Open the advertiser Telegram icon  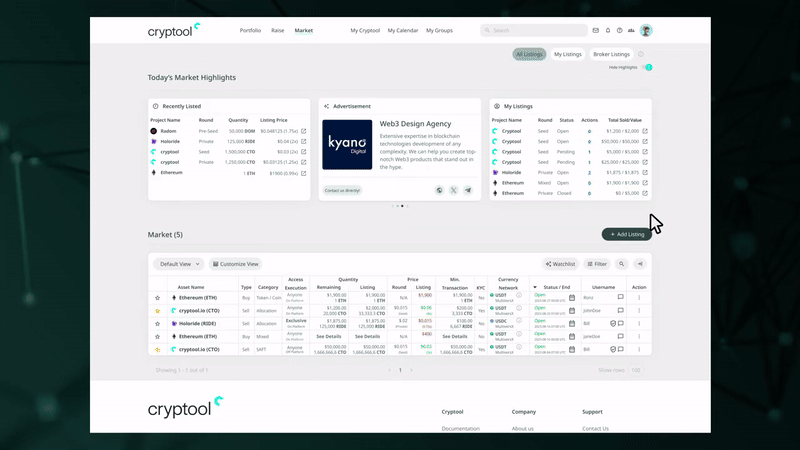point(467,190)
